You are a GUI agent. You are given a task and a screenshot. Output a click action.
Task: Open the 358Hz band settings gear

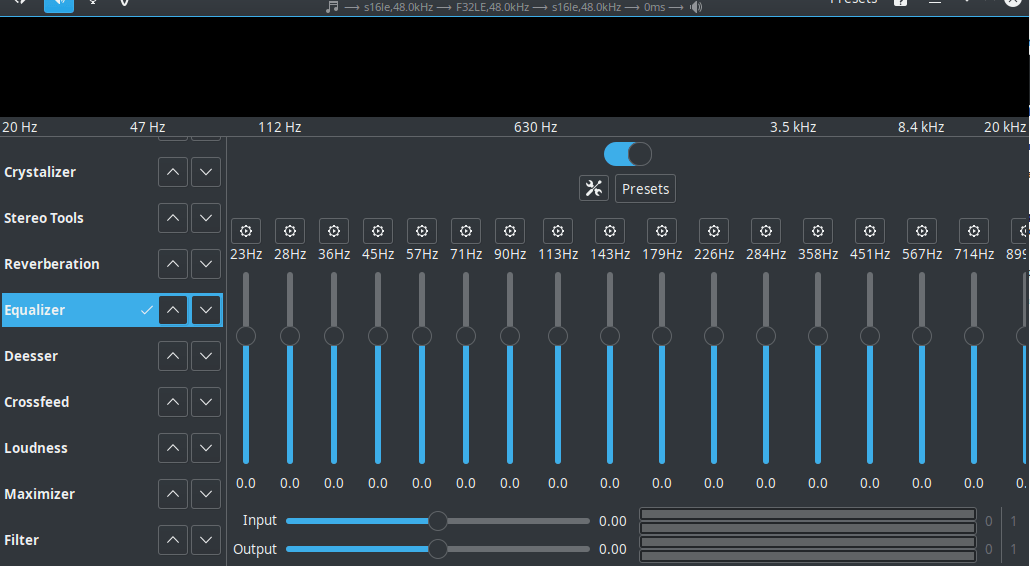point(818,231)
